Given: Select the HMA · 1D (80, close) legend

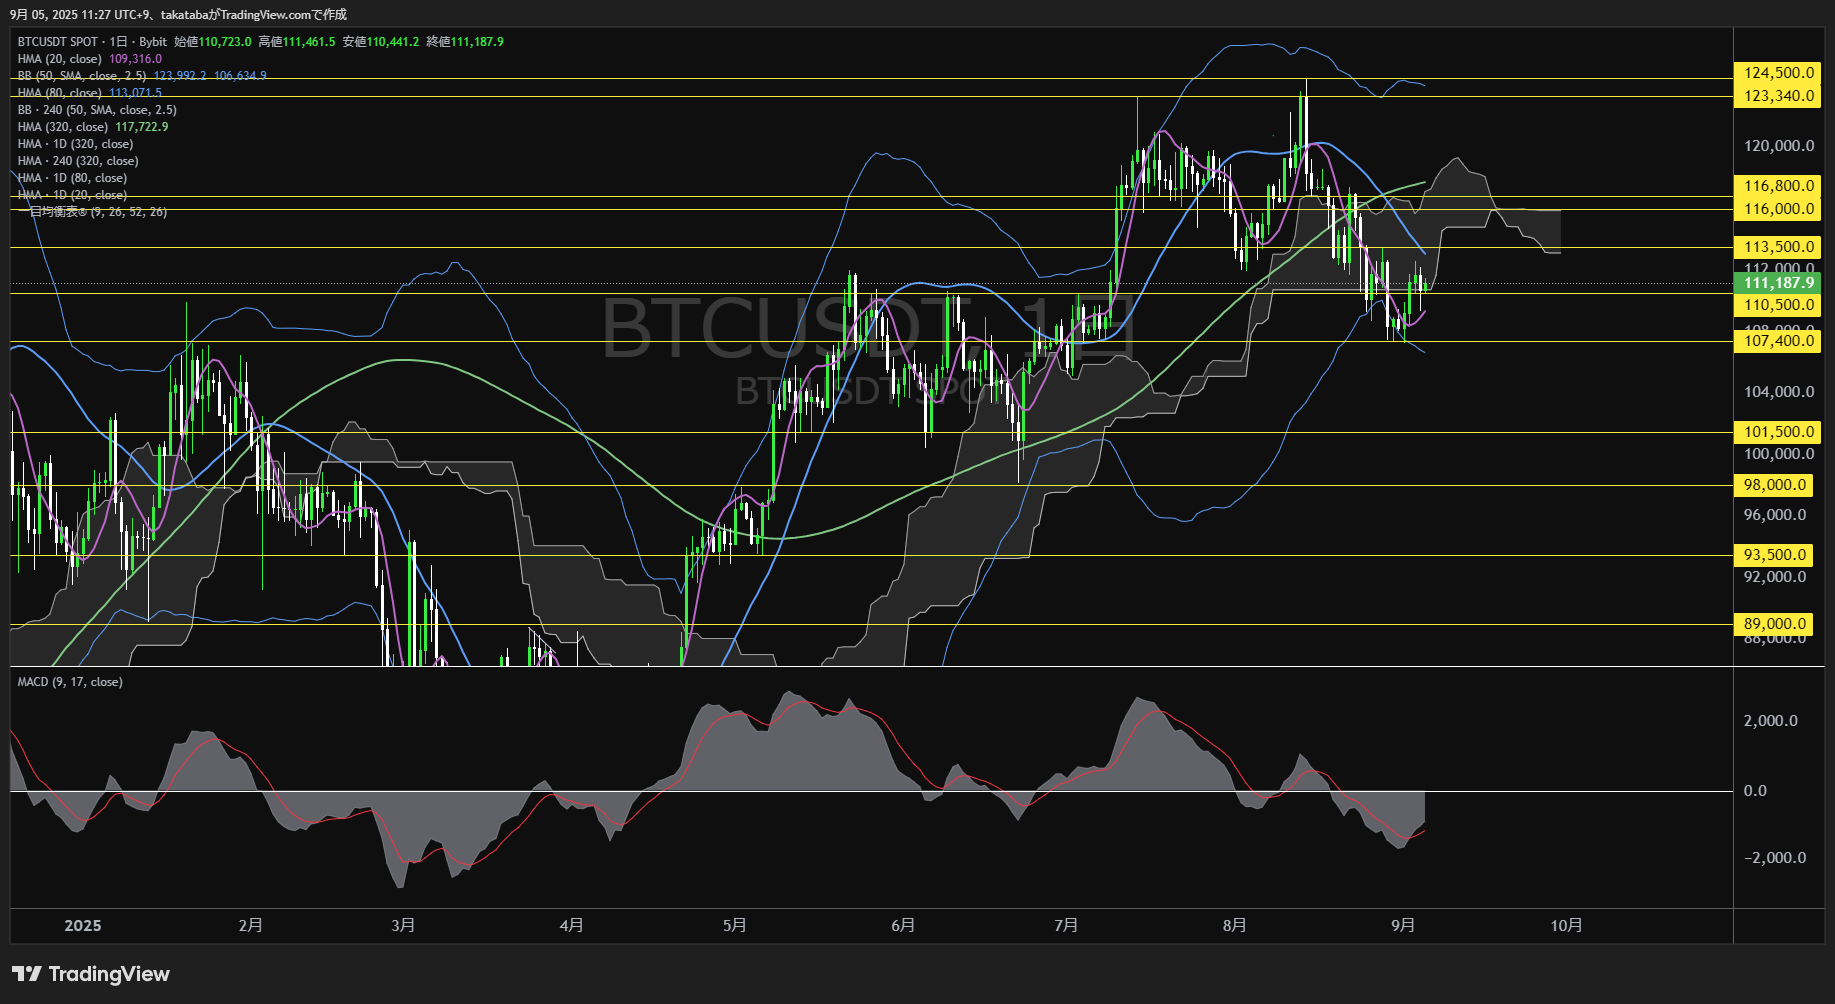Looking at the screenshot, I should 72,178.
